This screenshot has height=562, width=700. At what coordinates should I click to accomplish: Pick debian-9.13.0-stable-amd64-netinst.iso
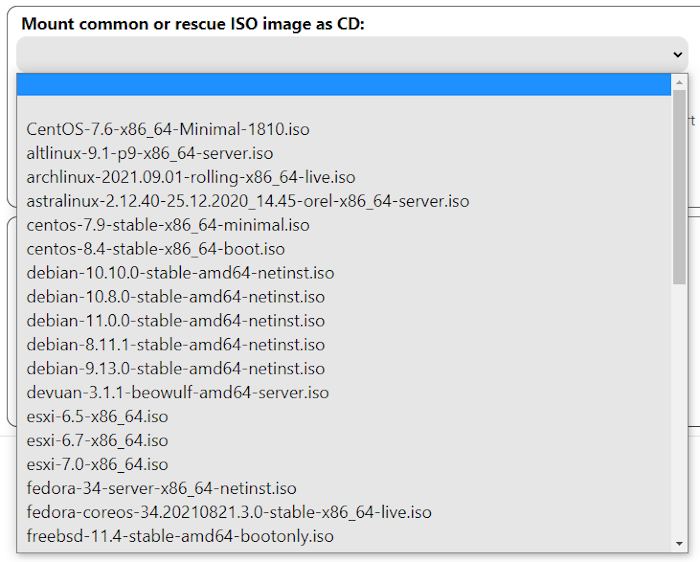(175, 369)
